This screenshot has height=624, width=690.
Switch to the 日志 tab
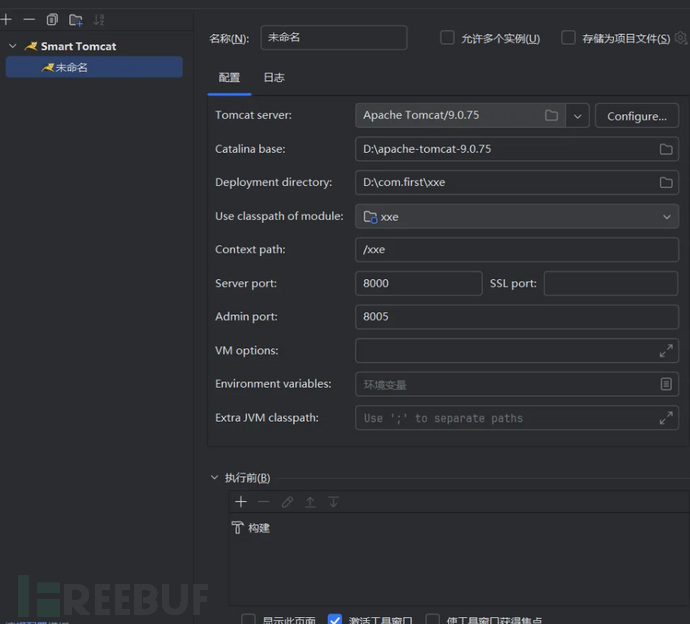coord(274,77)
